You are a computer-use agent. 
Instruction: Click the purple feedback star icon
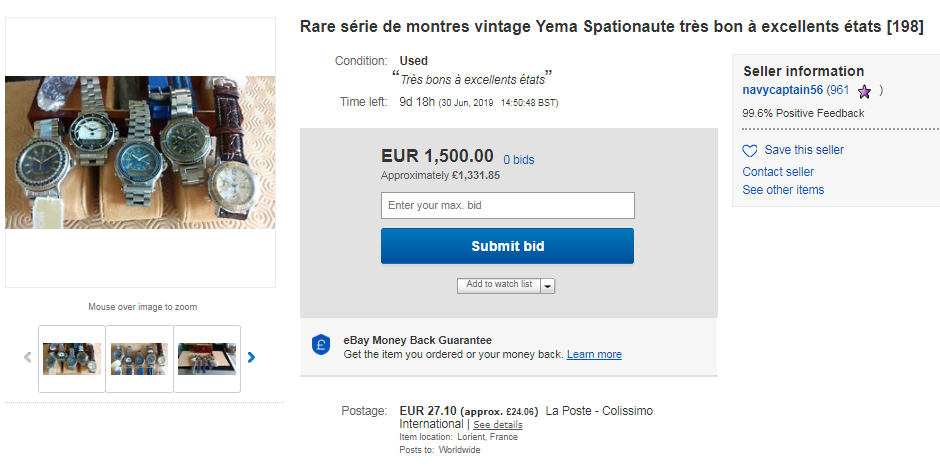point(864,91)
